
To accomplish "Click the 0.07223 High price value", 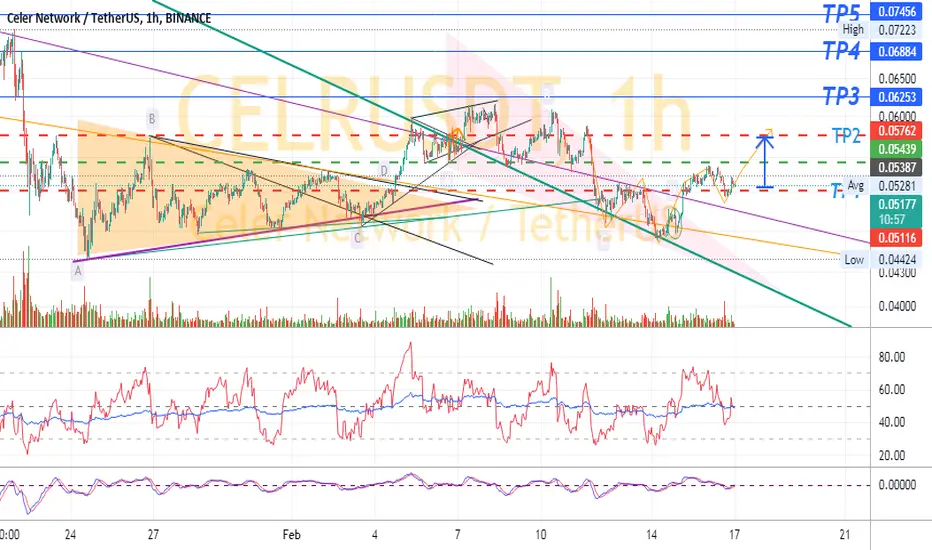I will click(x=897, y=29).
